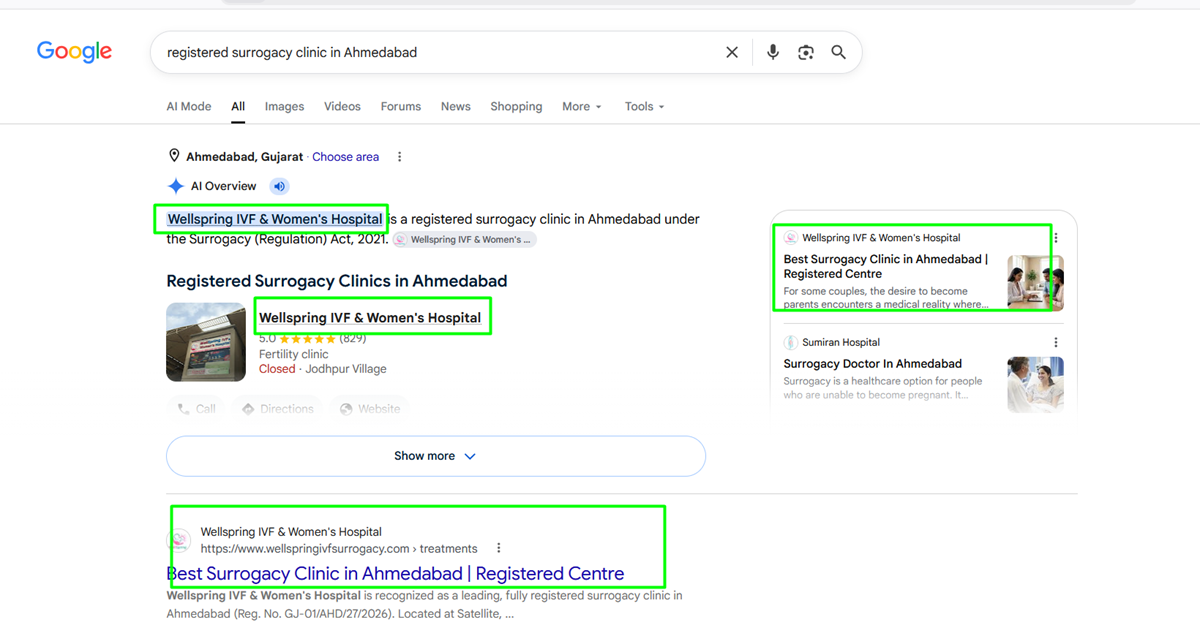1200x625 pixels.
Task: Start voice search with microphone icon
Action: click(x=773, y=52)
